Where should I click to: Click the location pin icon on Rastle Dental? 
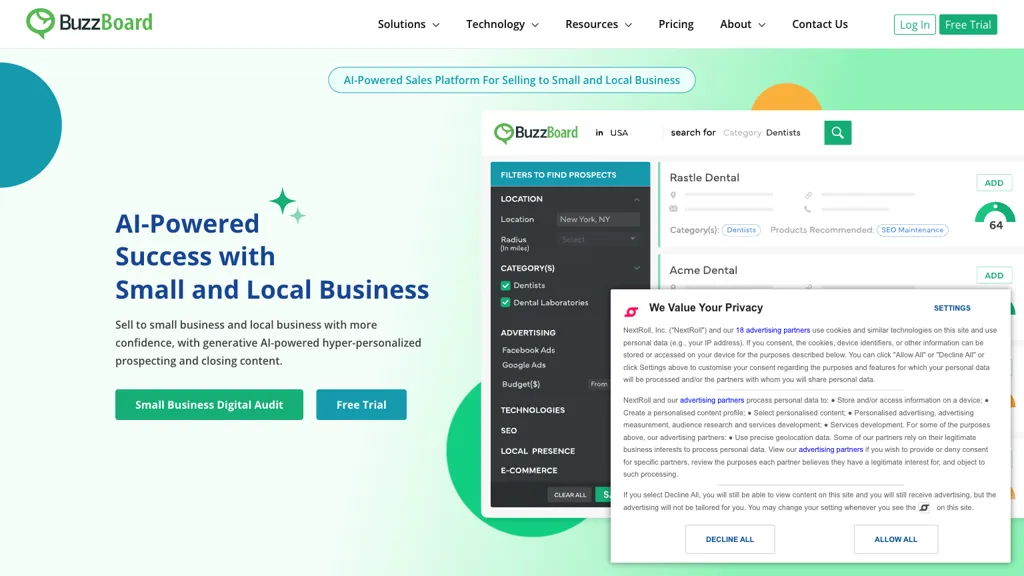(x=673, y=194)
